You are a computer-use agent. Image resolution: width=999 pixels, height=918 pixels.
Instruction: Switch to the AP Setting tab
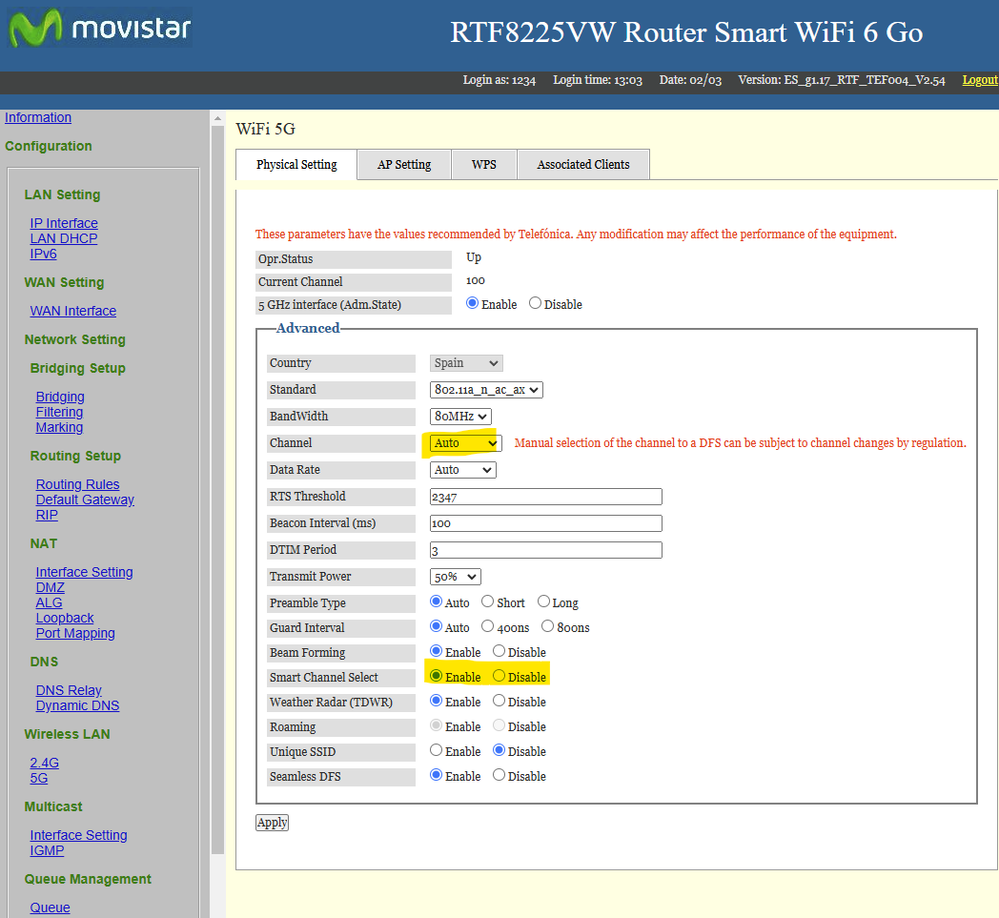coord(404,165)
